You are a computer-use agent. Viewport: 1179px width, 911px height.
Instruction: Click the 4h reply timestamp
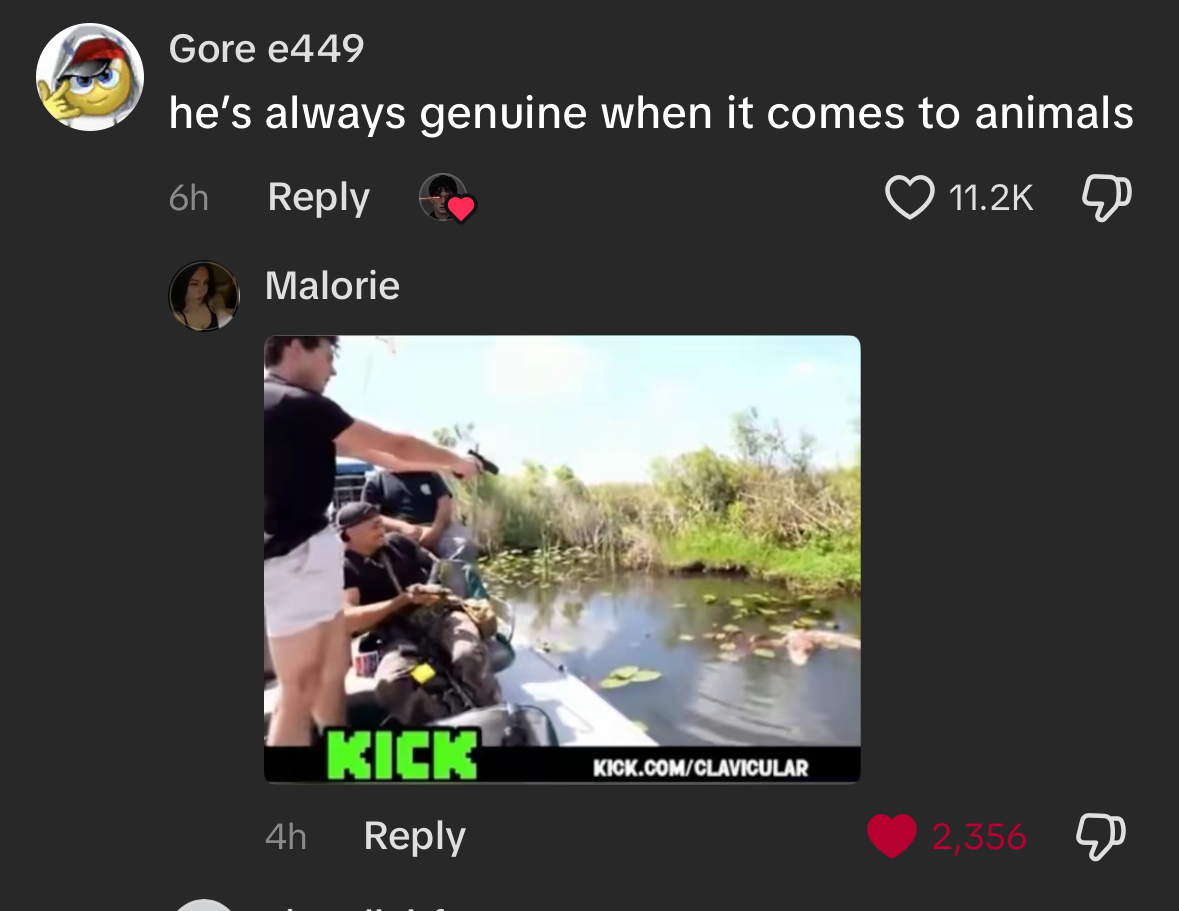[285, 836]
